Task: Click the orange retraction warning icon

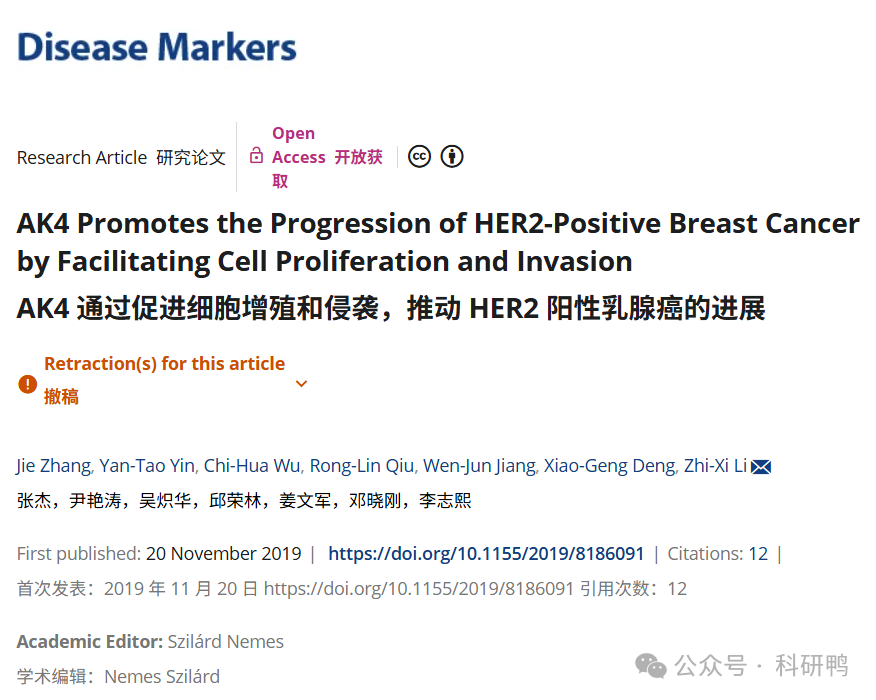Action: point(27,384)
